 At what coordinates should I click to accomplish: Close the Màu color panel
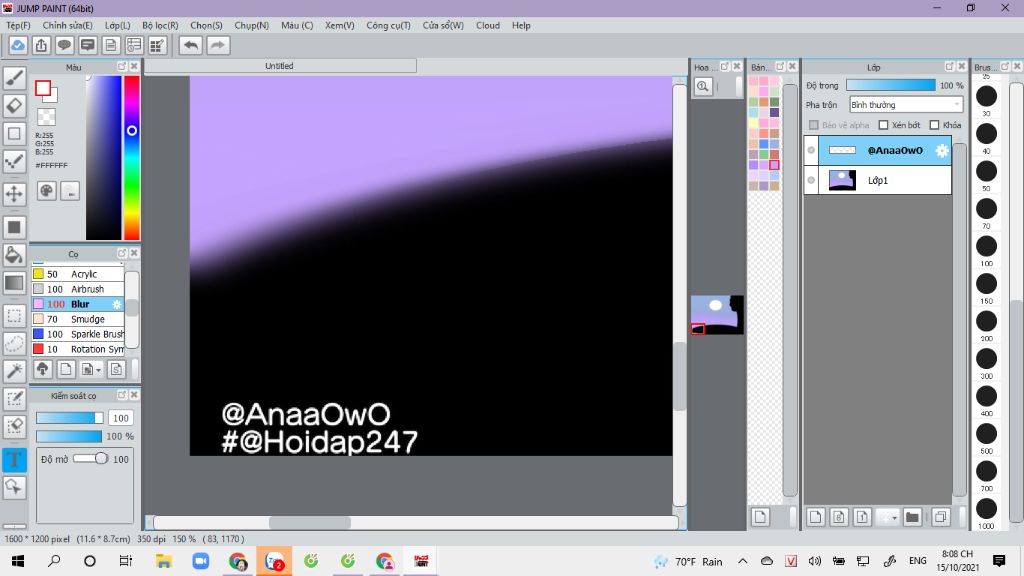coord(134,67)
